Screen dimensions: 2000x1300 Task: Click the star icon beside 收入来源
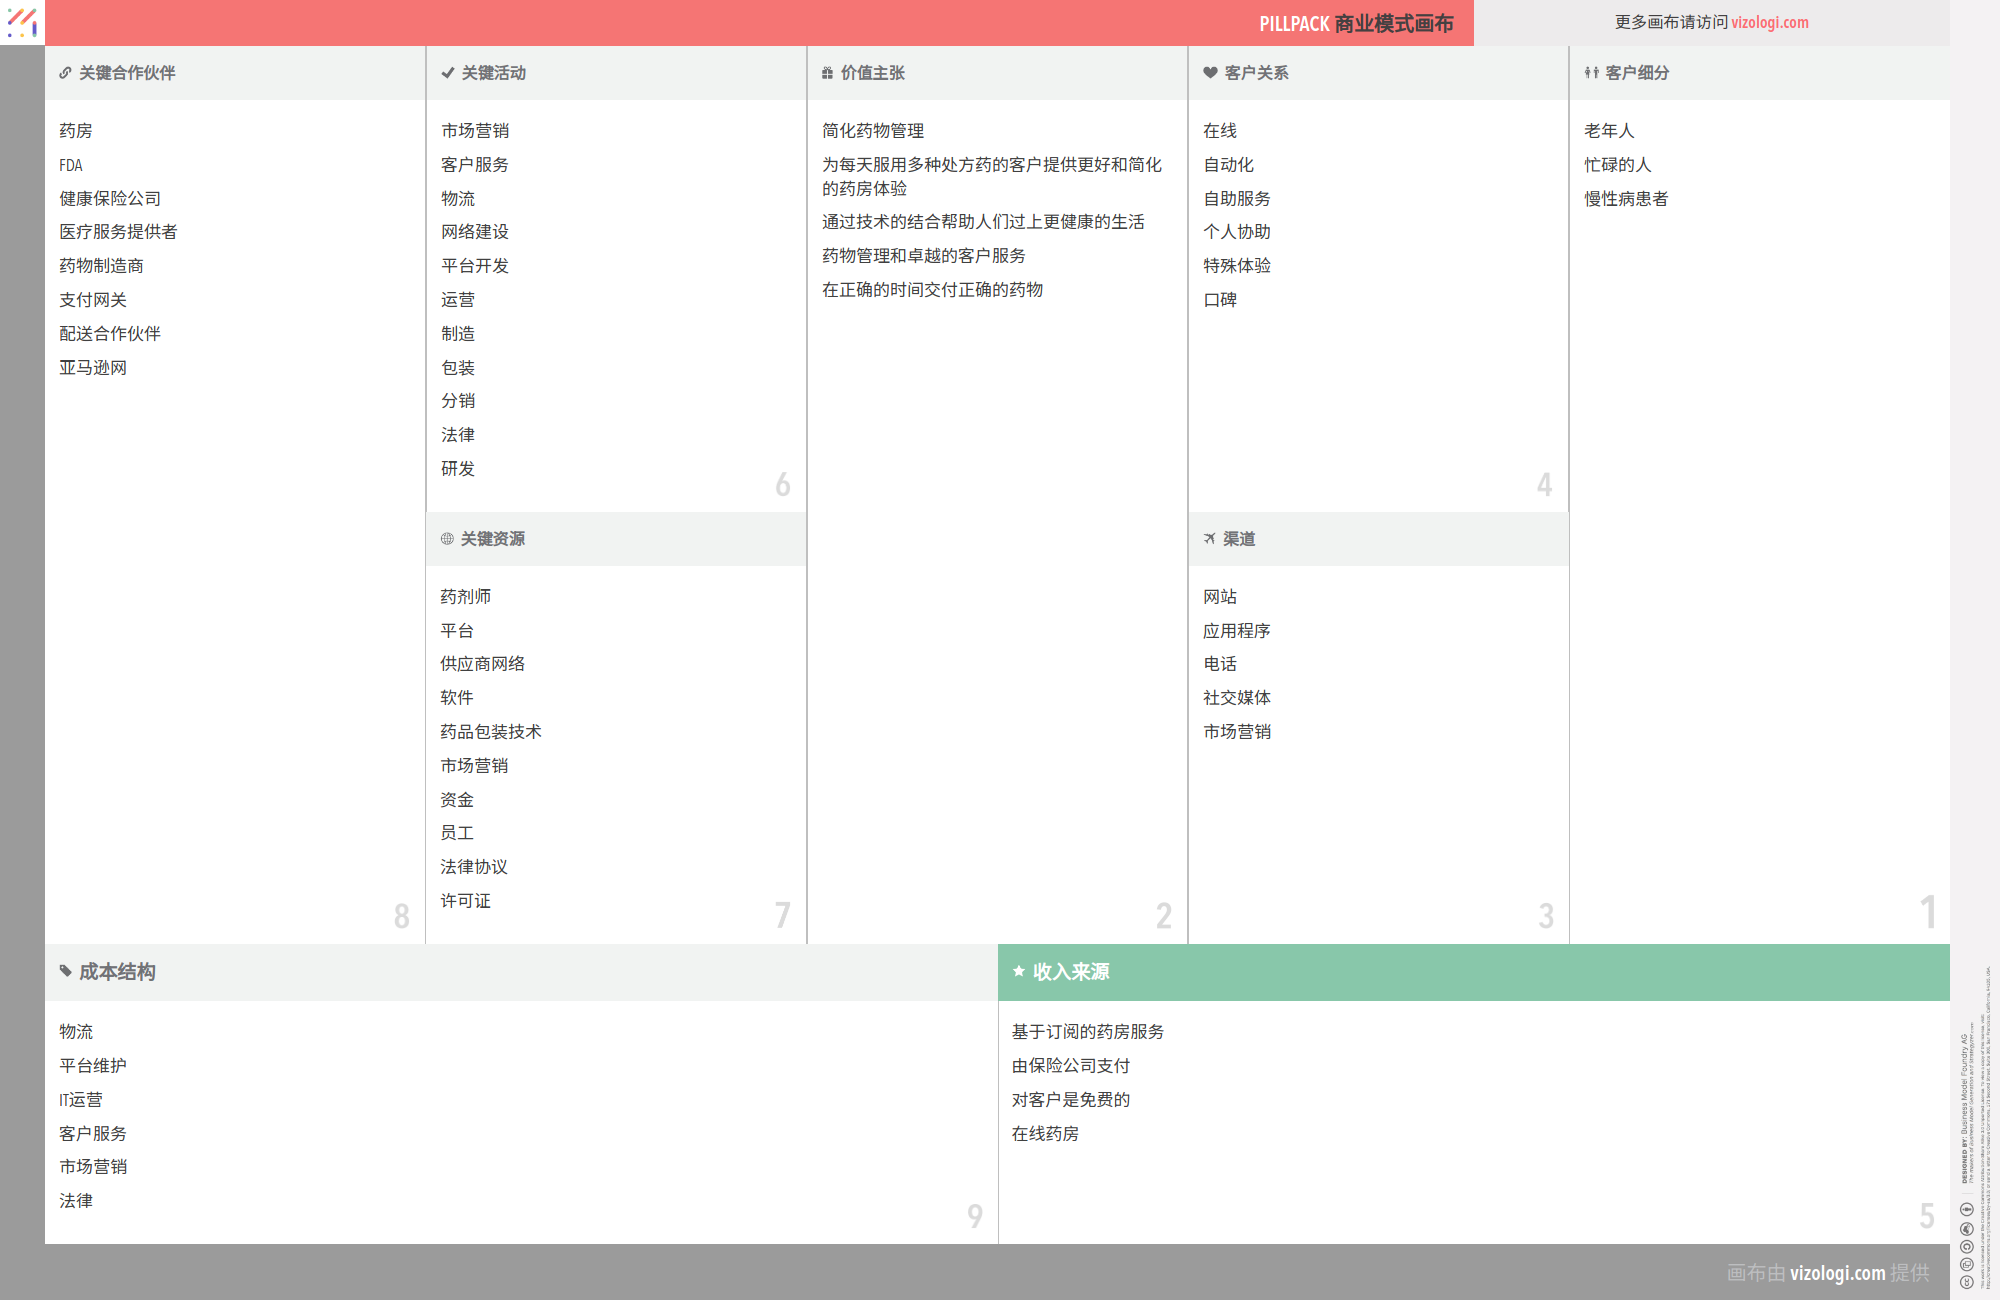1018,971
